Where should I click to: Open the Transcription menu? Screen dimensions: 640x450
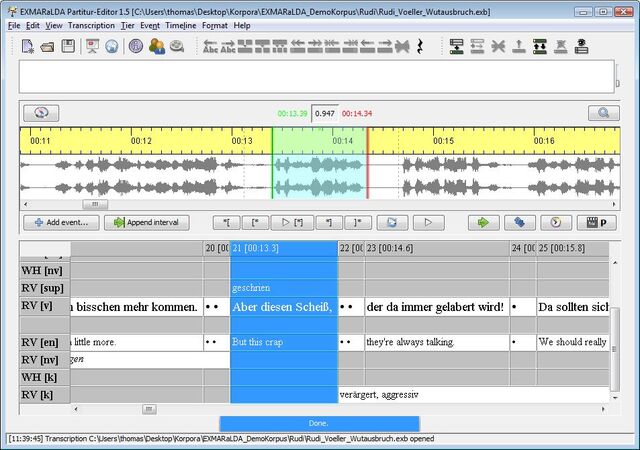pos(91,25)
